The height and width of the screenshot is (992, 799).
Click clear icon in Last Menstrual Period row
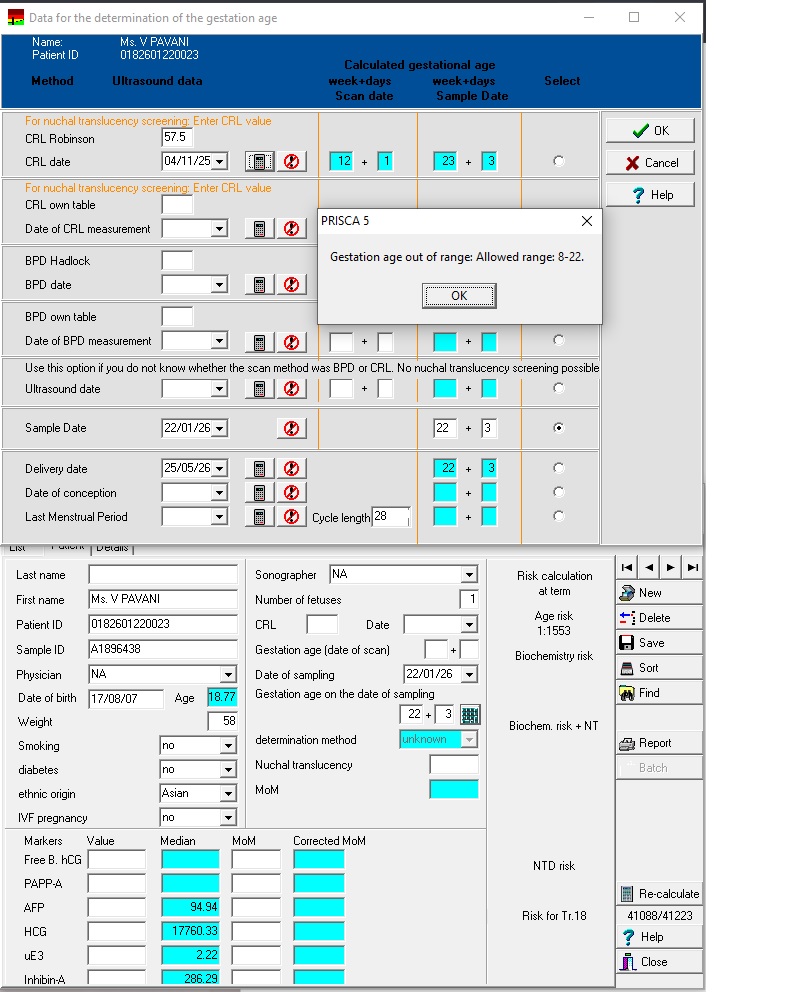point(290,517)
